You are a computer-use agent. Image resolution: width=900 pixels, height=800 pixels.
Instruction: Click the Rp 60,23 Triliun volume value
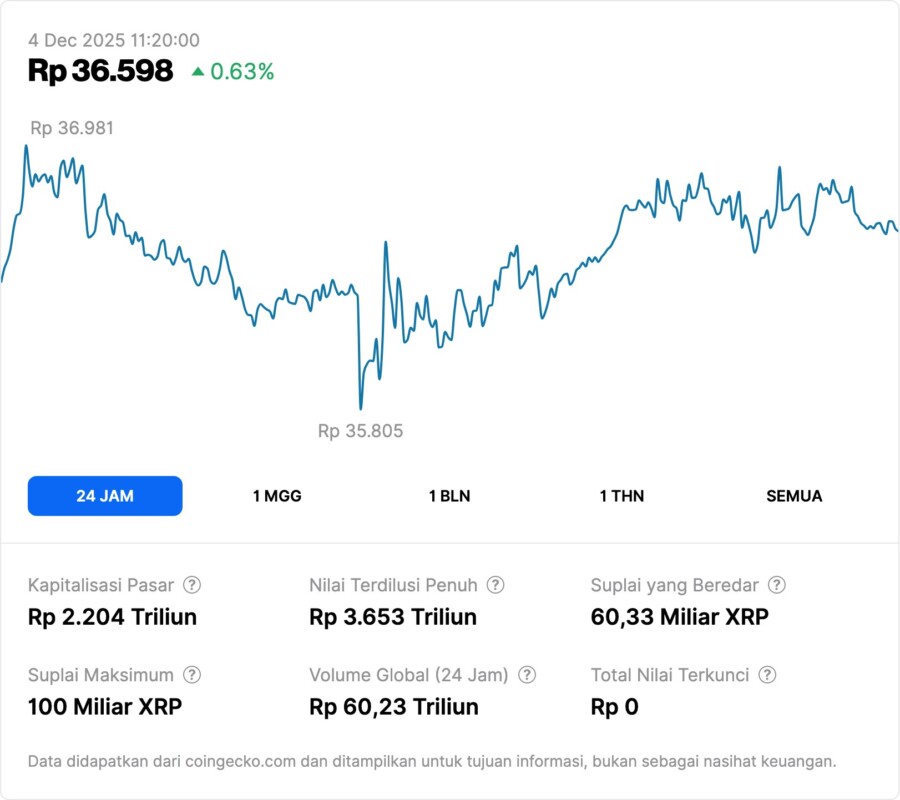(394, 707)
